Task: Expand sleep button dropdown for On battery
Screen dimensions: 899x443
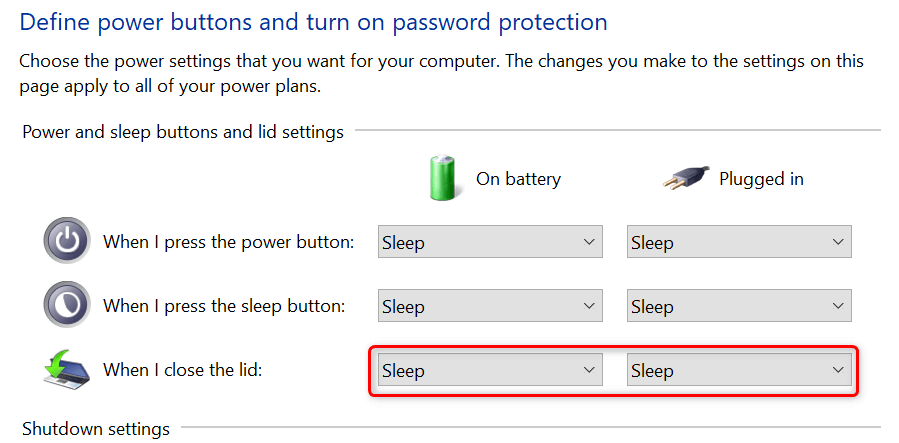Action: click(490, 306)
